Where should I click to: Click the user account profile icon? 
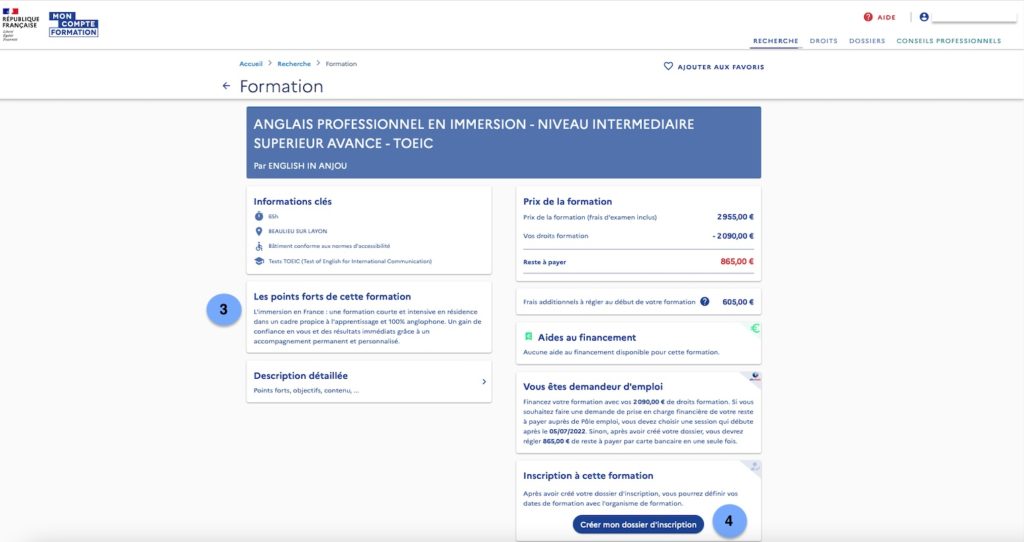924,17
